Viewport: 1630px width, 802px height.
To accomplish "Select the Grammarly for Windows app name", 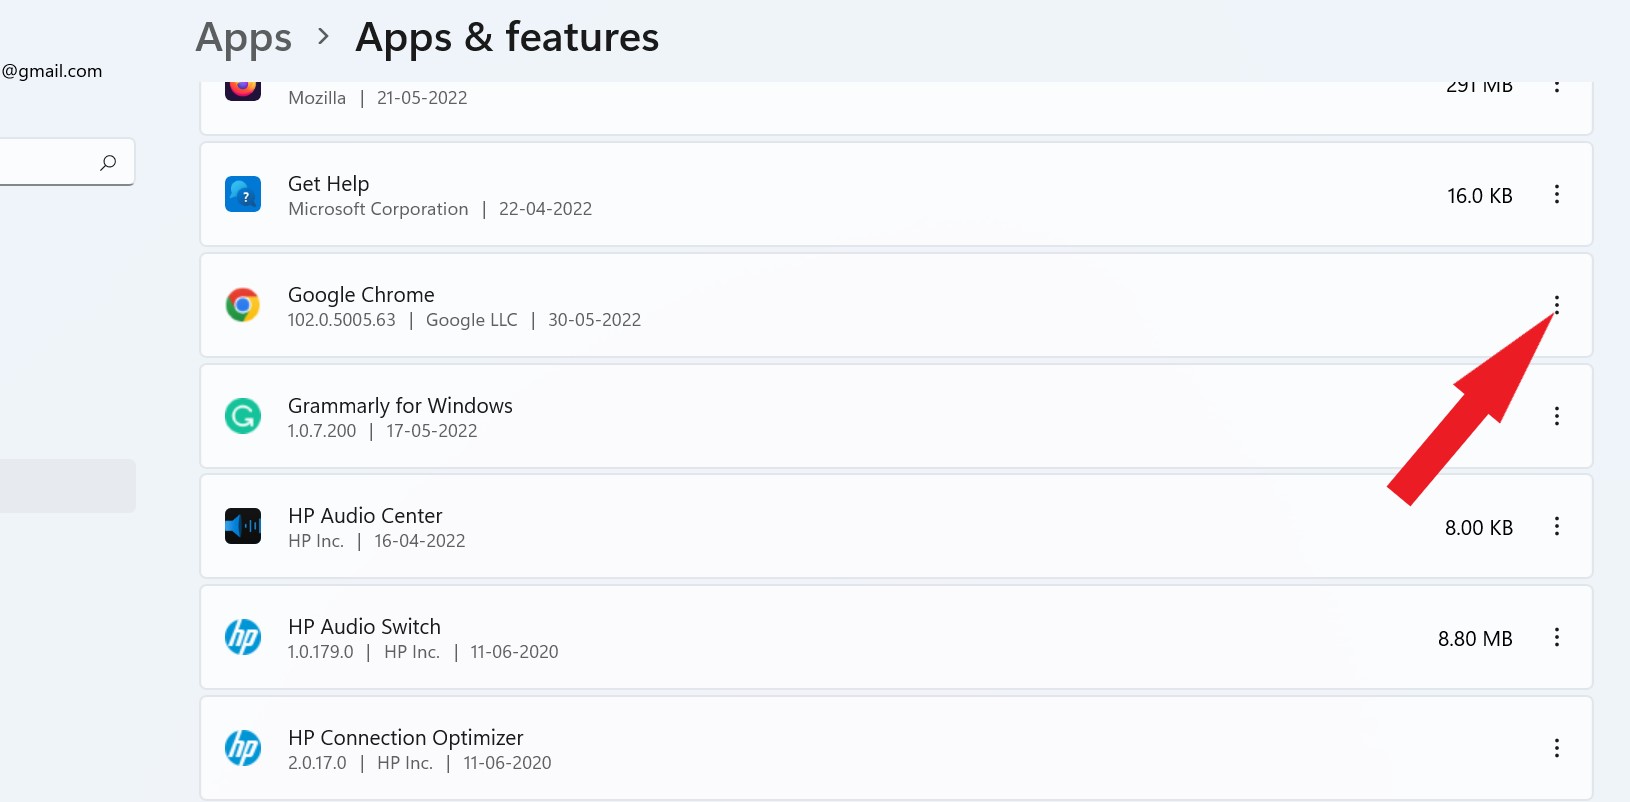I will pyautogui.click(x=400, y=406).
